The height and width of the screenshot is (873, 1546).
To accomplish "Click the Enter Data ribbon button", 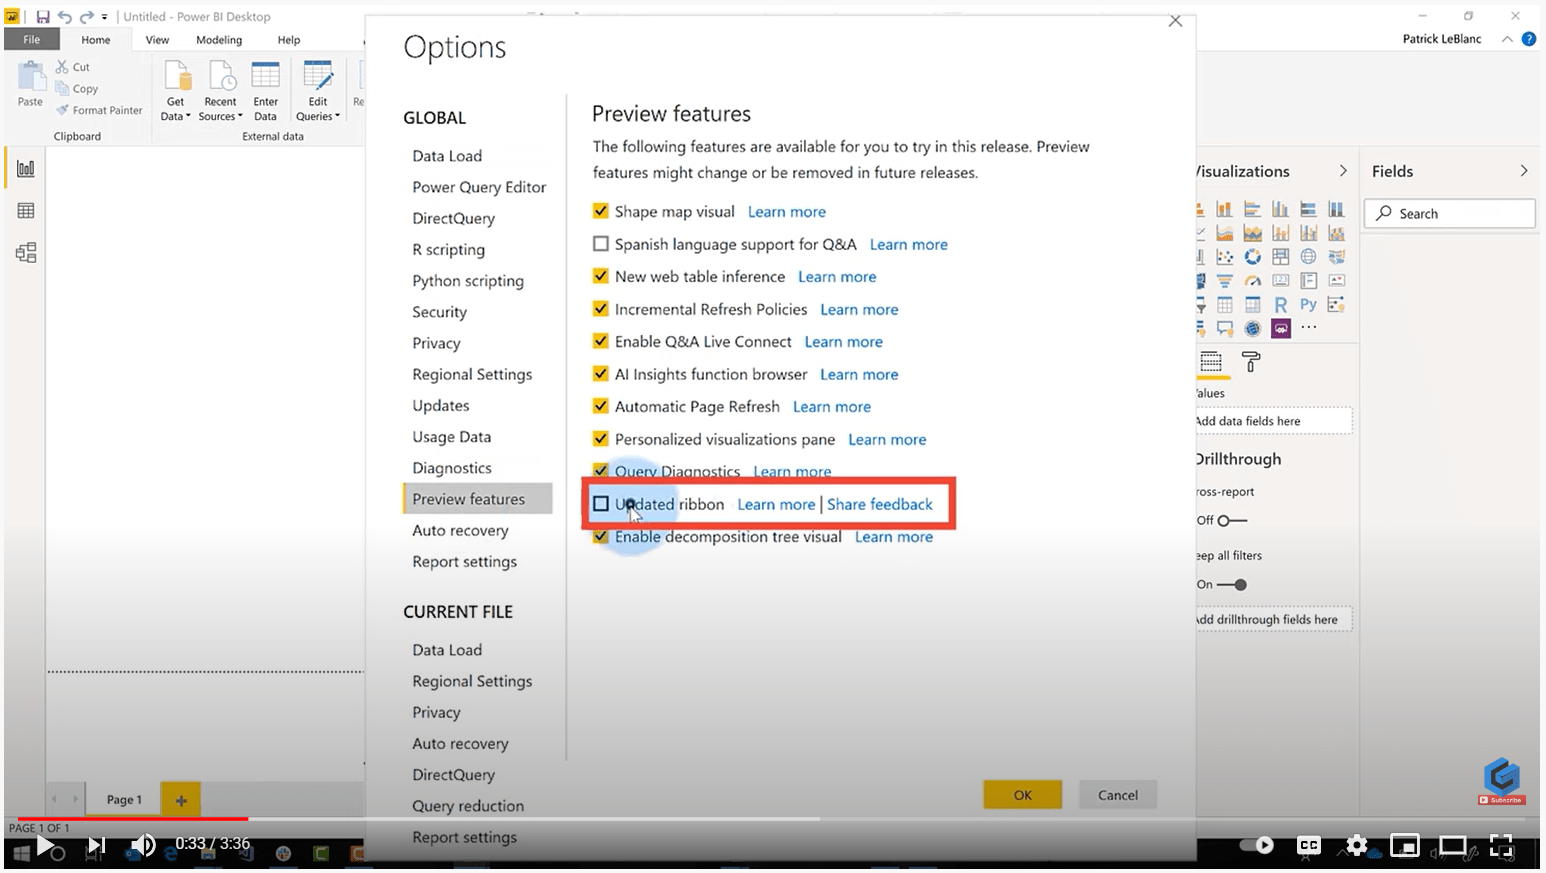I will tap(266, 90).
